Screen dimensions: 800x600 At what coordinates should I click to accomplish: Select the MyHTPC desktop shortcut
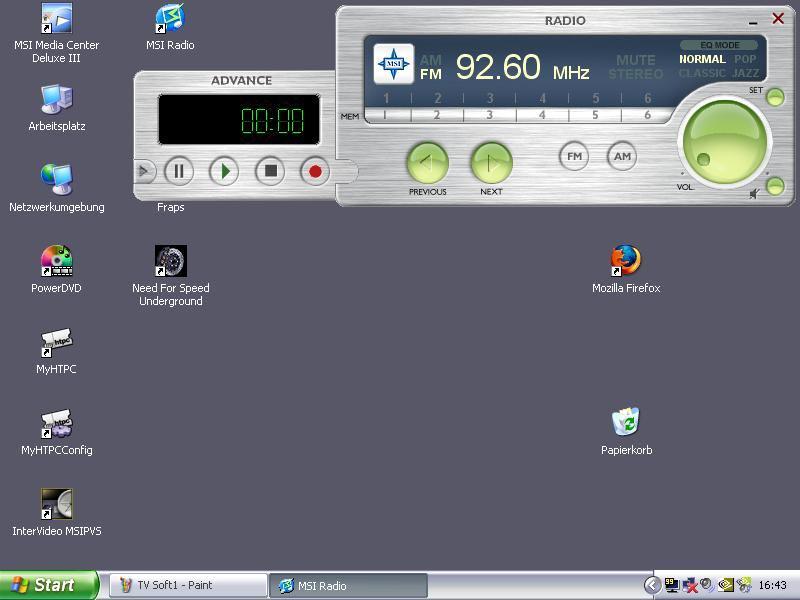click(x=57, y=351)
